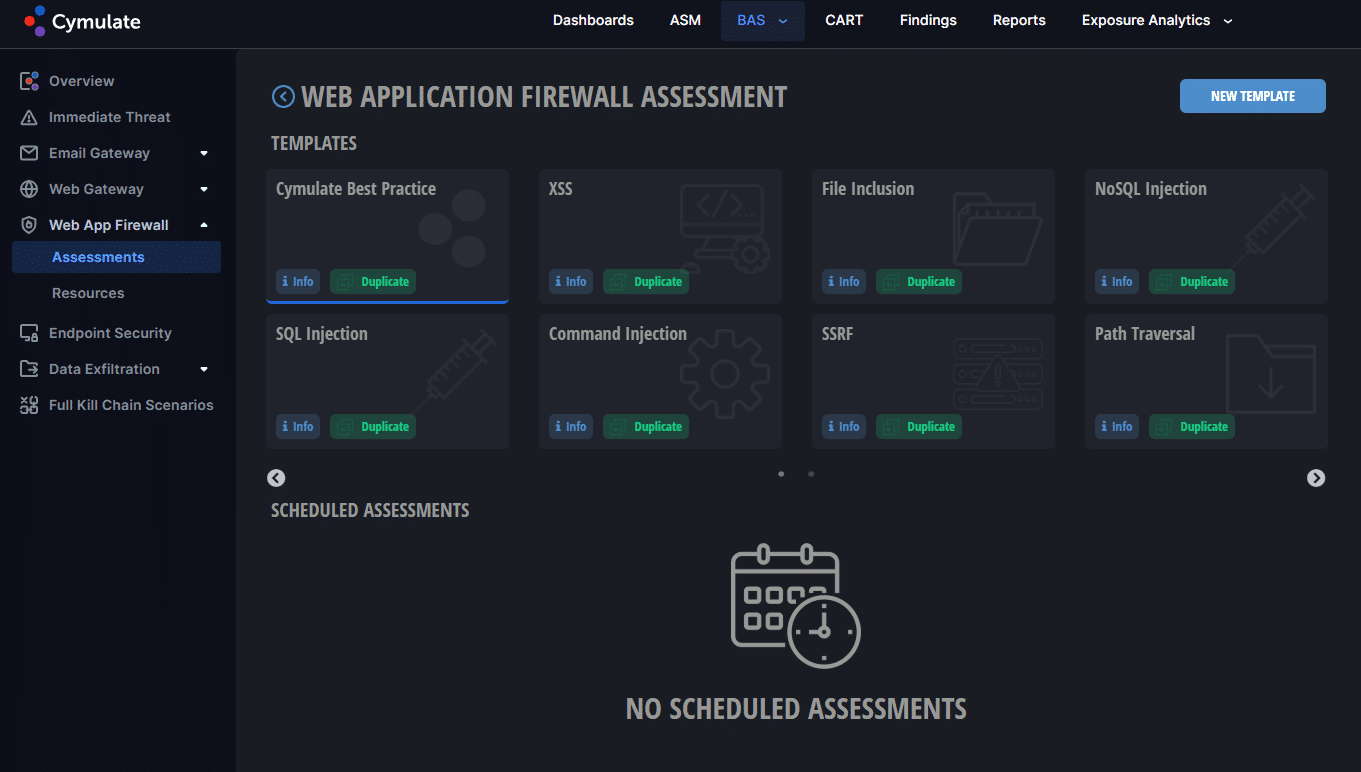Show info for Command Injection template
Image resolution: width=1361 pixels, height=772 pixels.
(571, 427)
